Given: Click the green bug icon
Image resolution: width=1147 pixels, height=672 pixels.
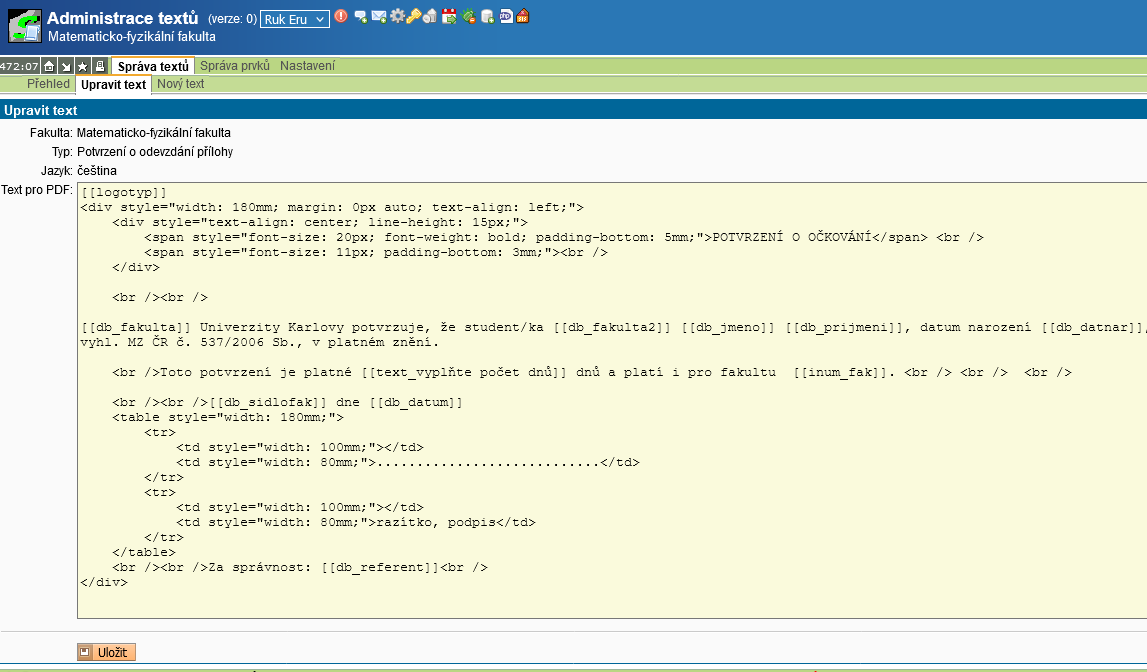Looking at the screenshot, I should coord(468,17).
